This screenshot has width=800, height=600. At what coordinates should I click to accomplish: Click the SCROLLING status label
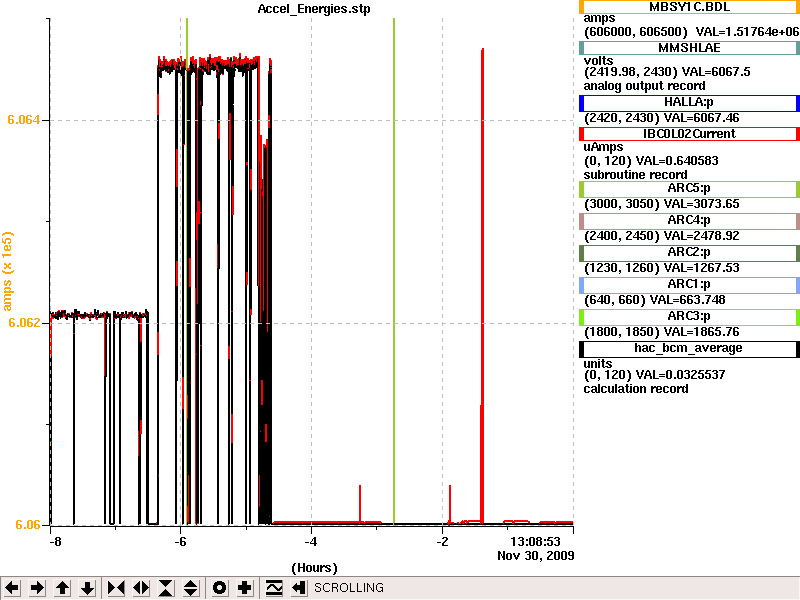pyautogui.click(x=348, y=588)
